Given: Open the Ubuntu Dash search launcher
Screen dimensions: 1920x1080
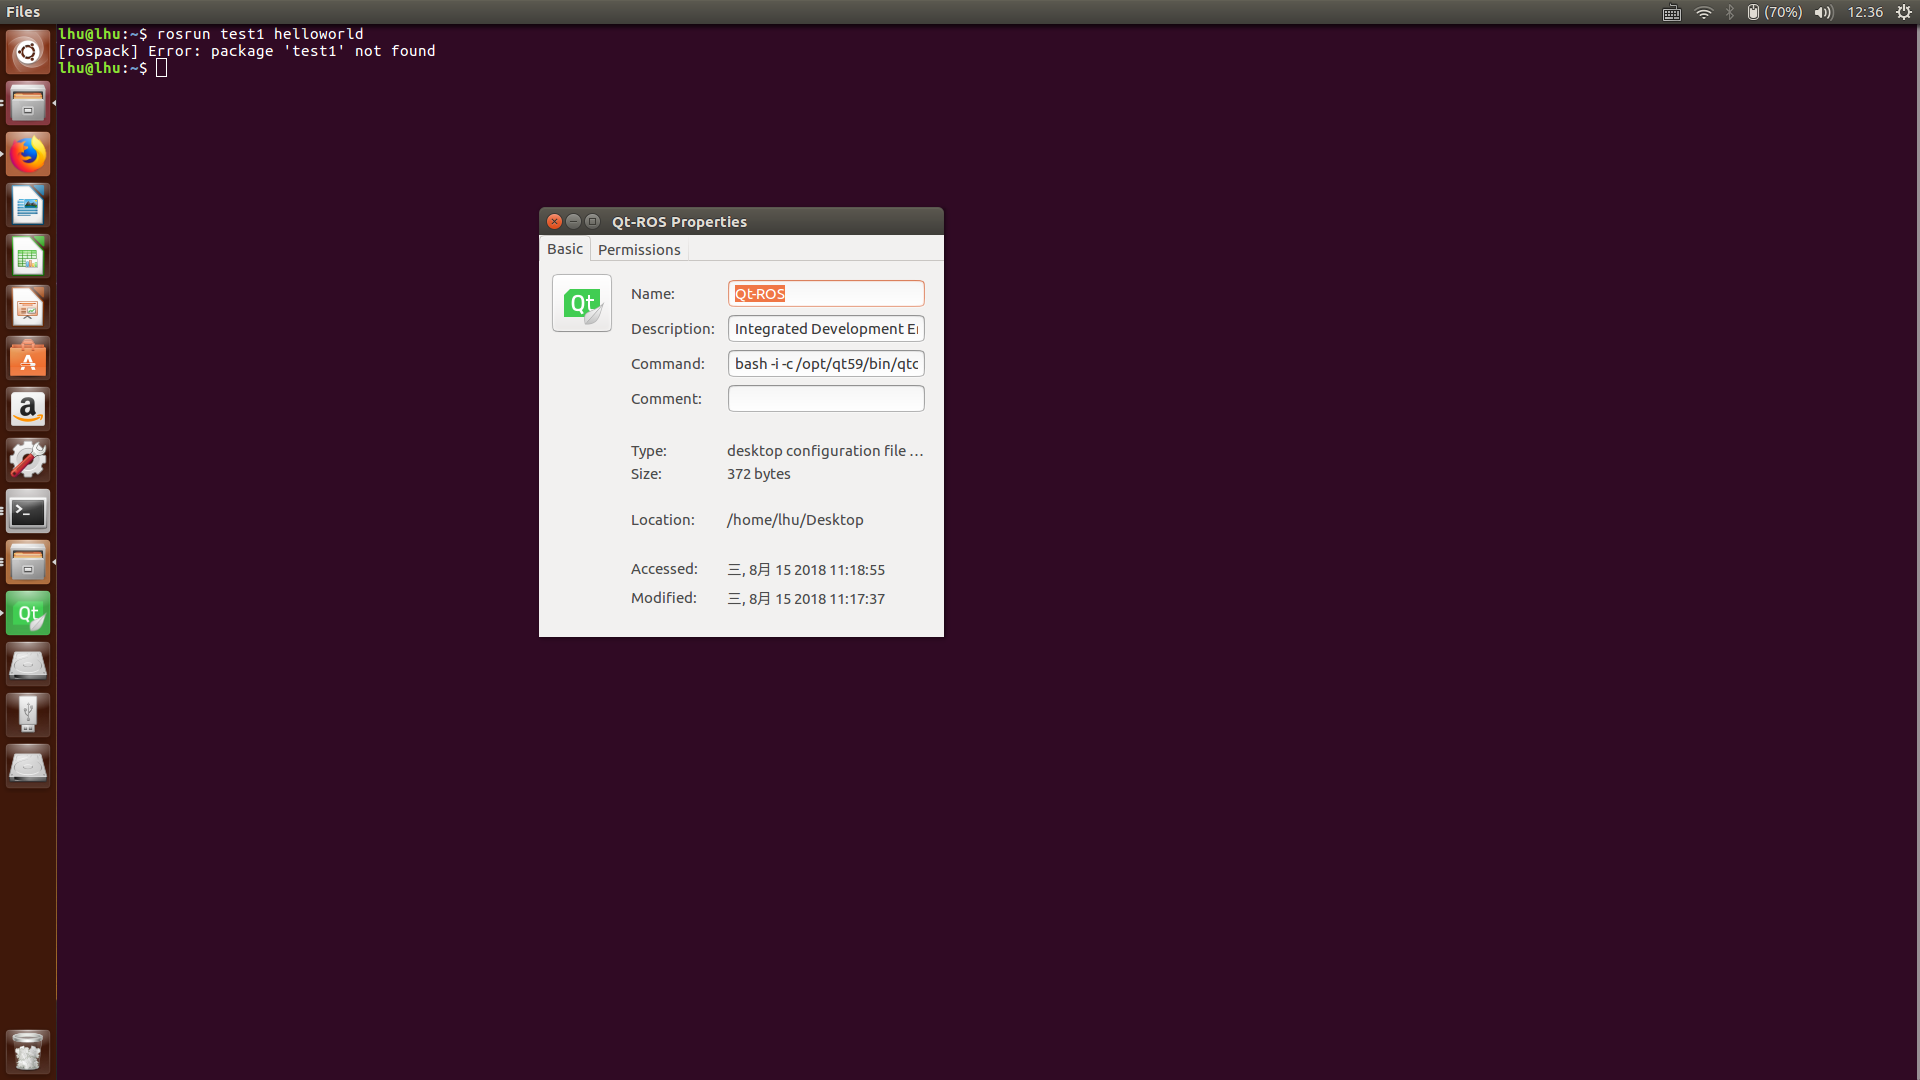Looking at the screenshot, I should (x=28, y=52).
